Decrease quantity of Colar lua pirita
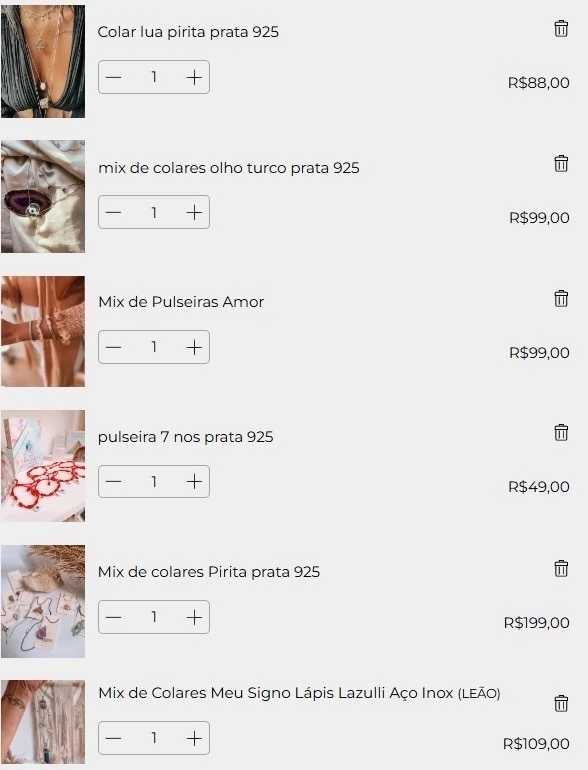The height and width of the screenshot is (770, 588). (x=113, y=77)
